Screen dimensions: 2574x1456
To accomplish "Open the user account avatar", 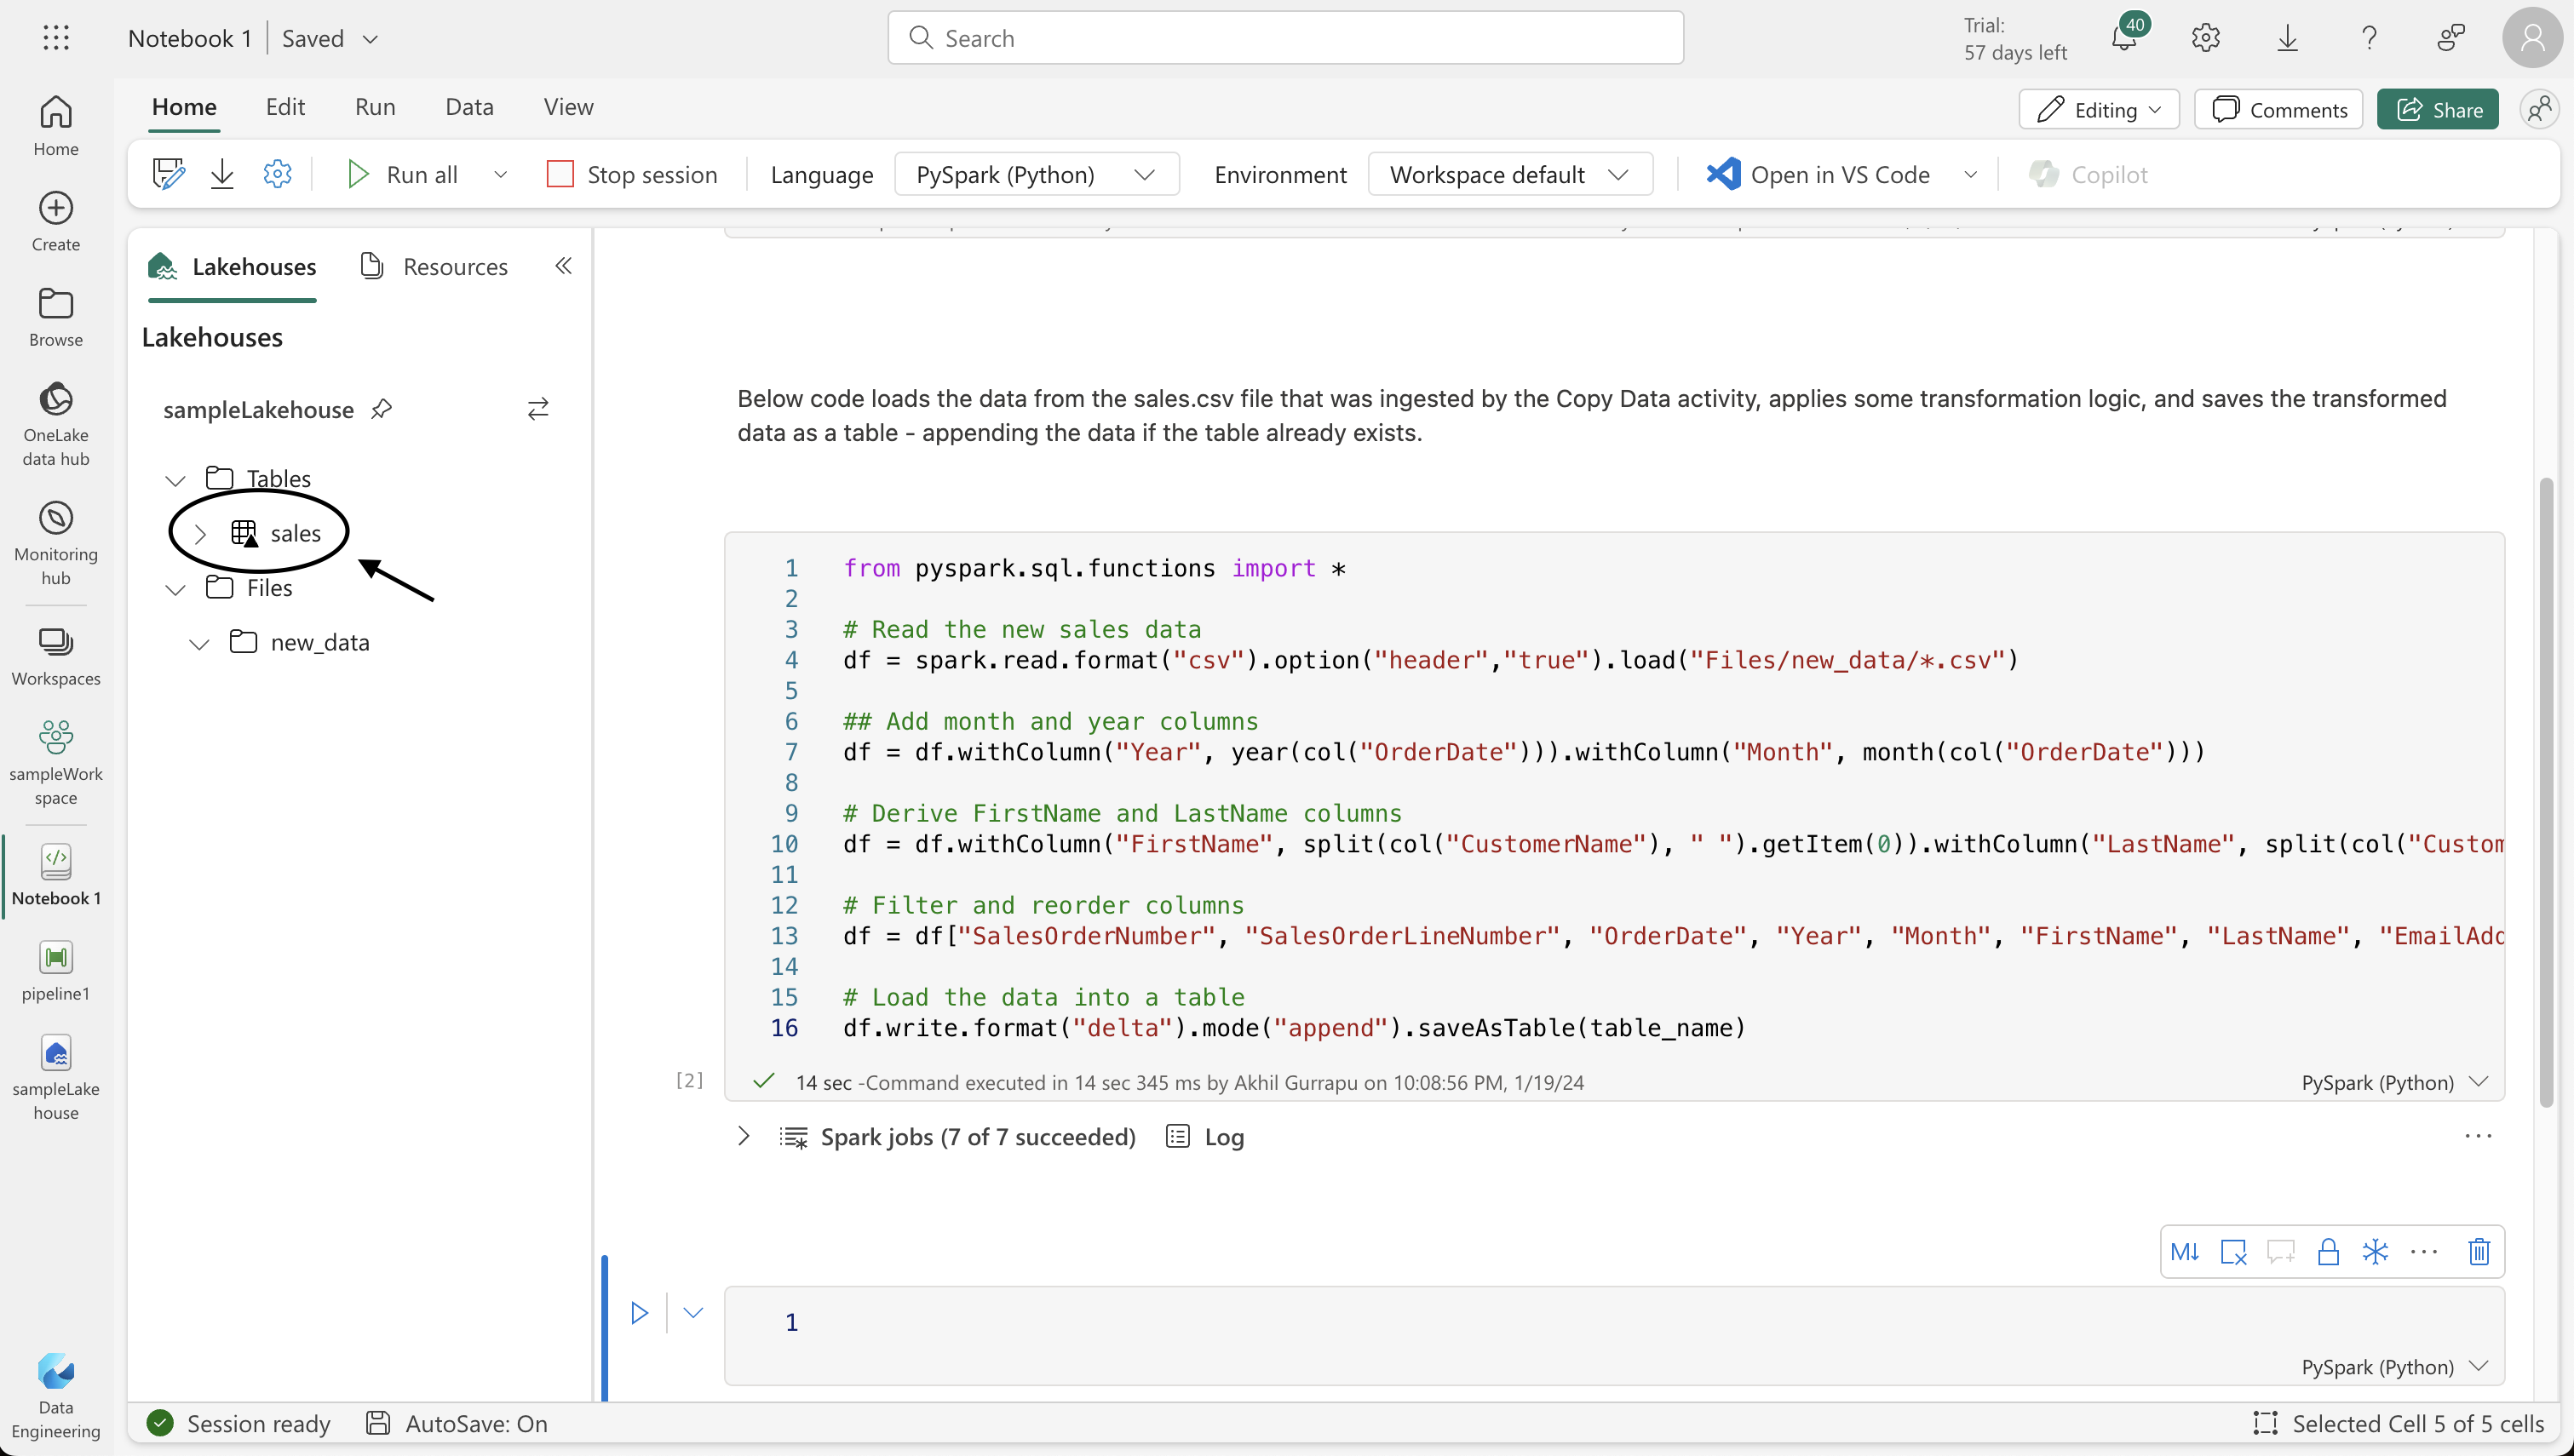I will 2532,38.
